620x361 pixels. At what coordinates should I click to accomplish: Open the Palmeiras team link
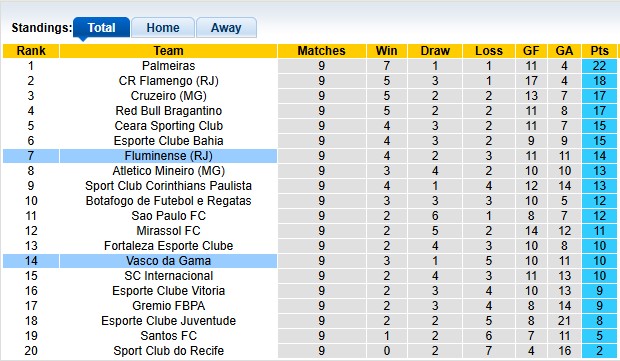[x=168, y=66]
